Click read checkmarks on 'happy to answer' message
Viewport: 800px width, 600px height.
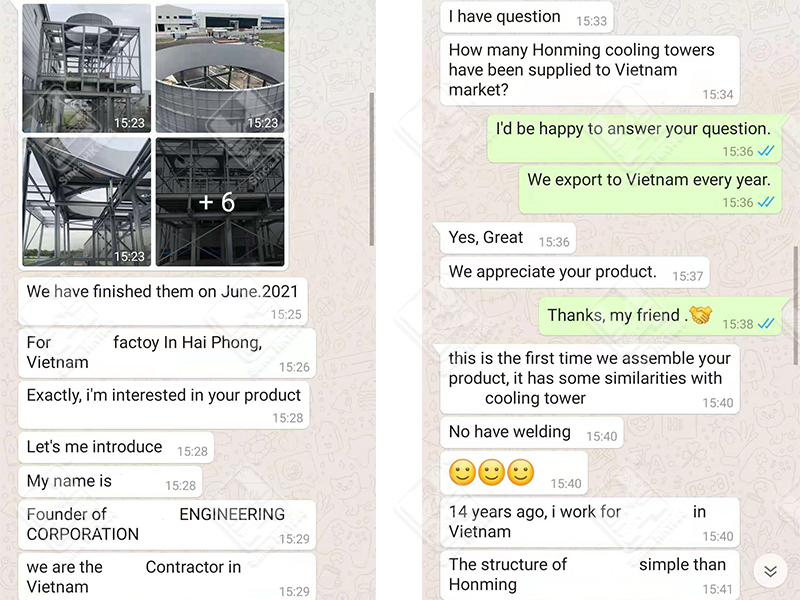(x=766, y=151)
